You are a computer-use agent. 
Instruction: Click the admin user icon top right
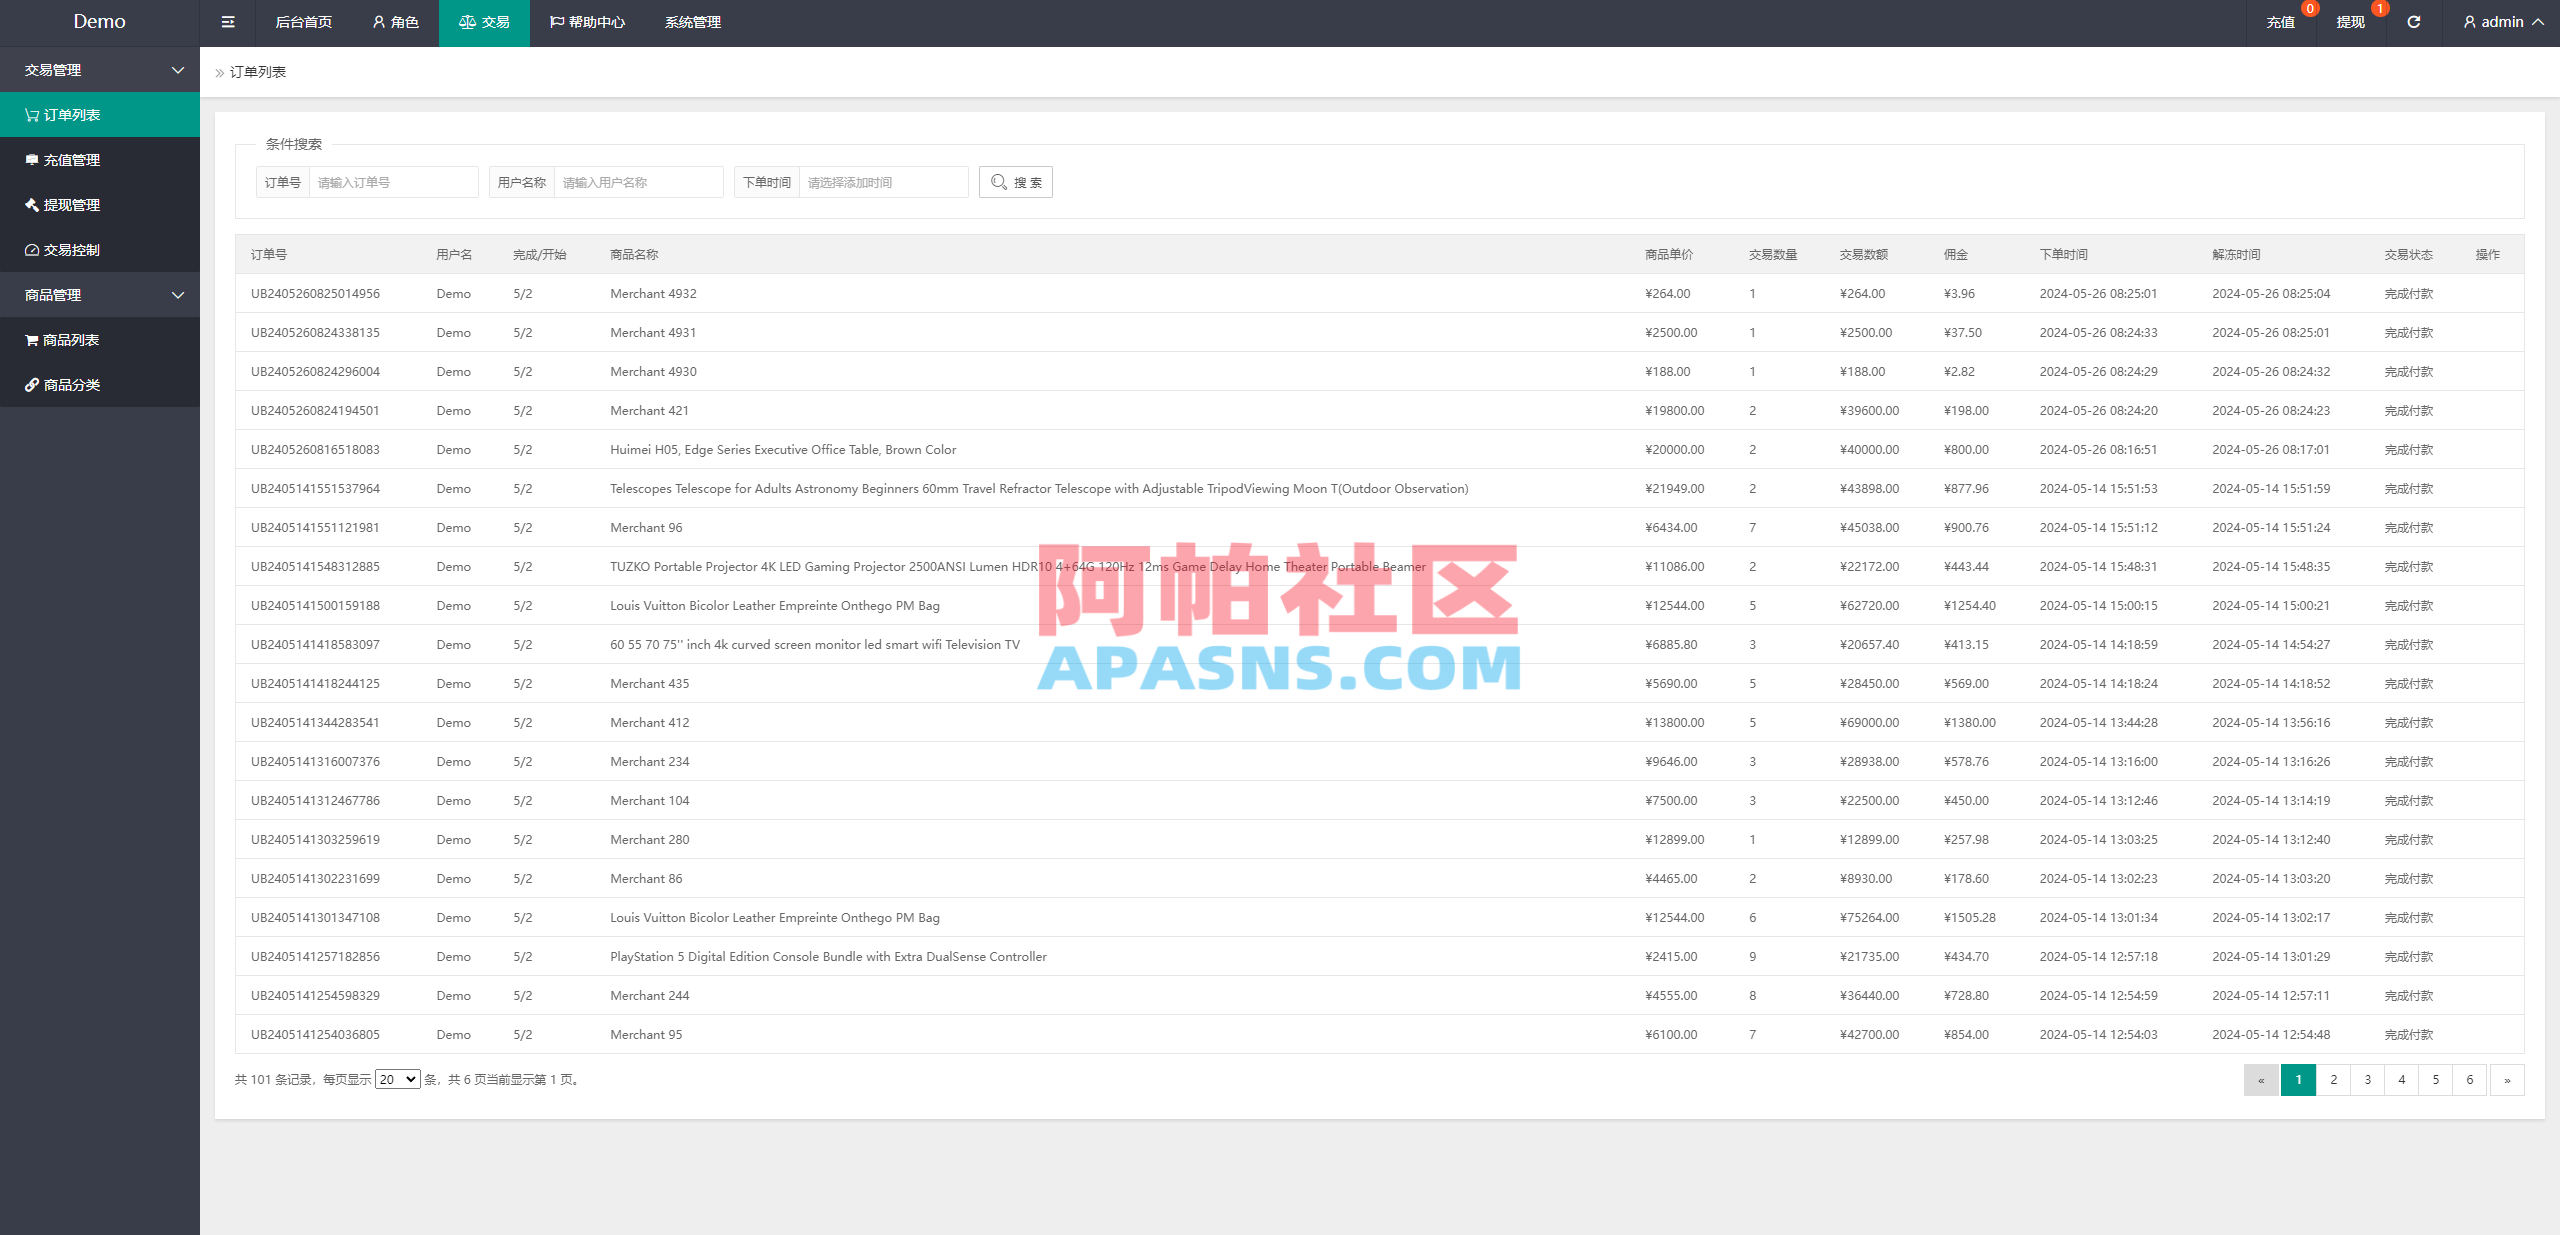point(2470,21)
